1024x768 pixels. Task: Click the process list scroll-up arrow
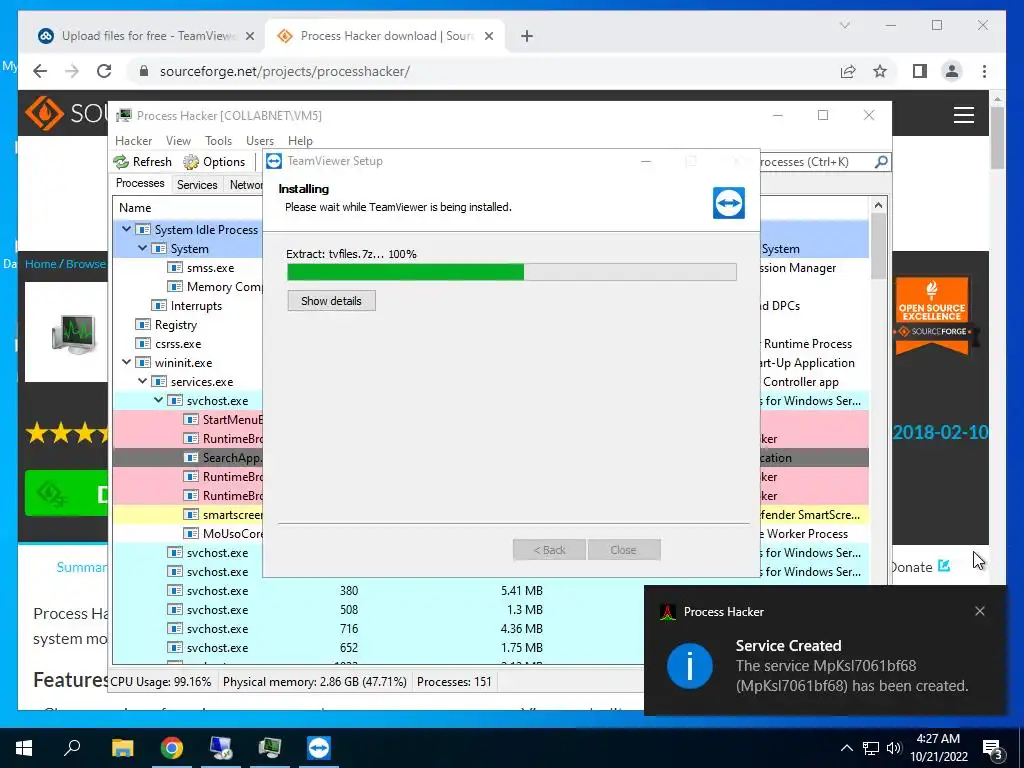878,206
